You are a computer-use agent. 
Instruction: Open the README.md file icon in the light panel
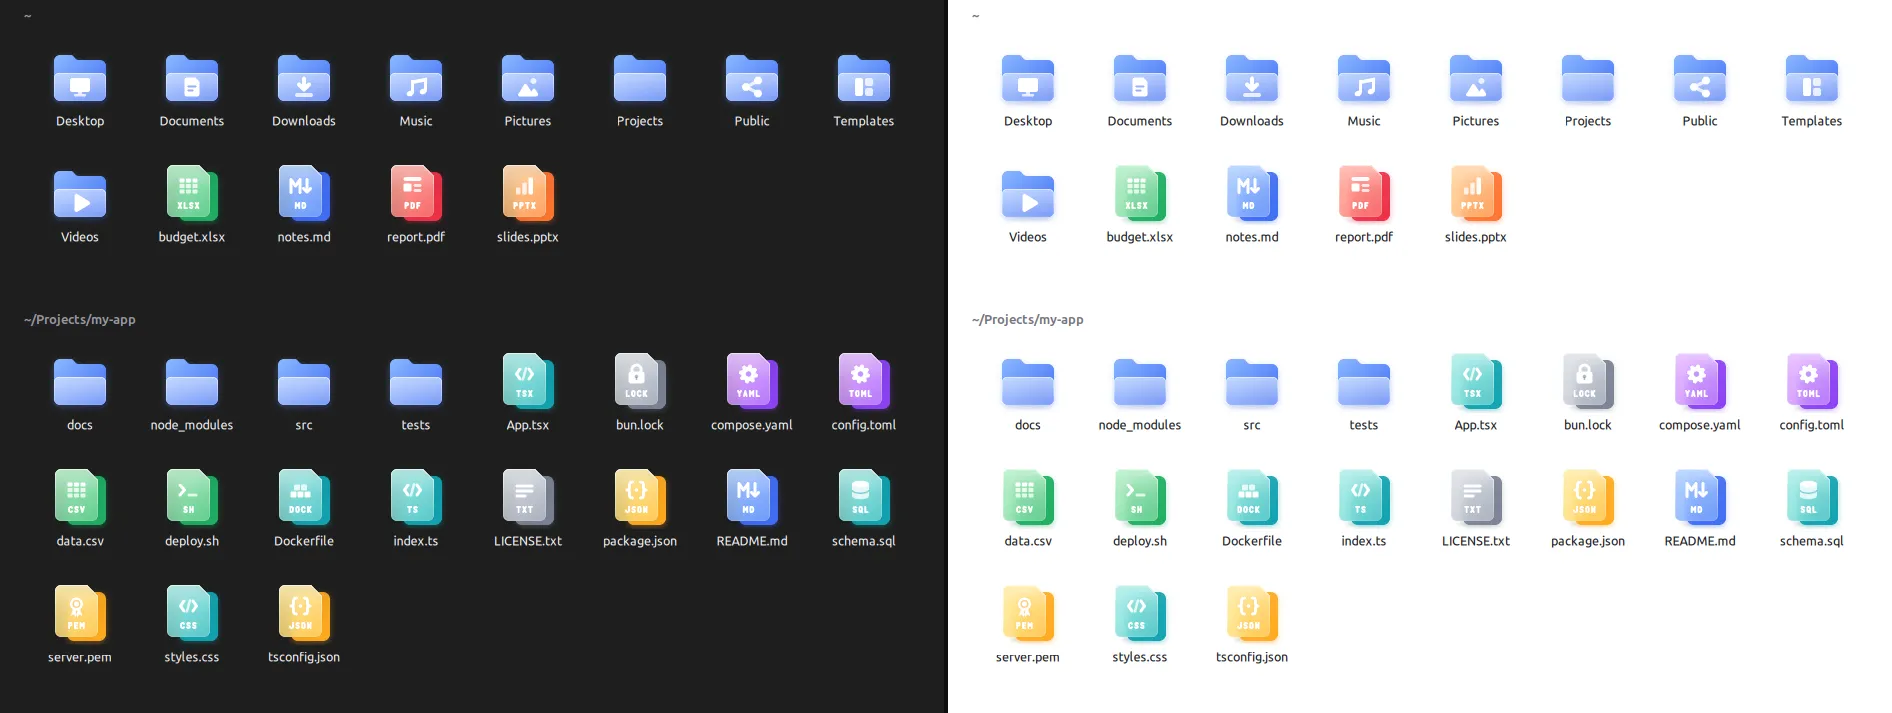[1700, 498]
